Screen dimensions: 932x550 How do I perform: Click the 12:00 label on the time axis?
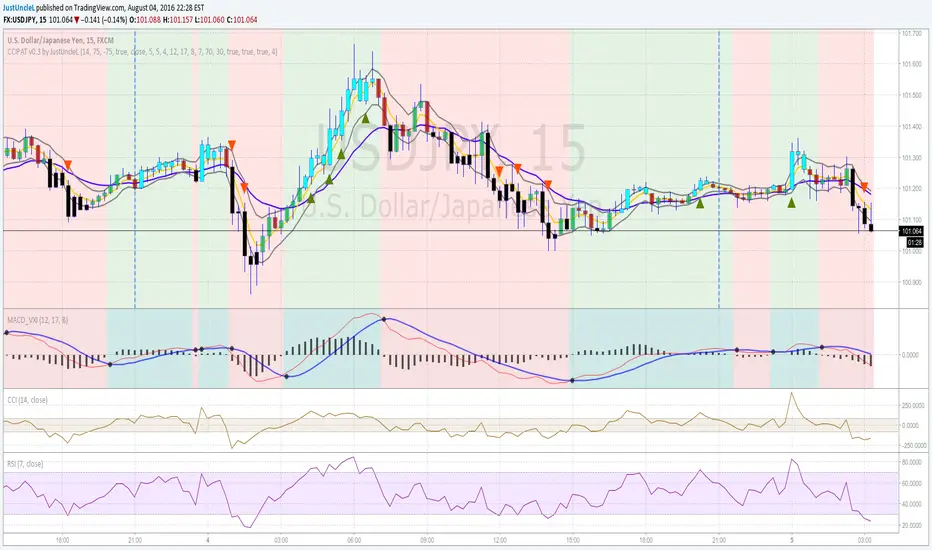[500, 540]
